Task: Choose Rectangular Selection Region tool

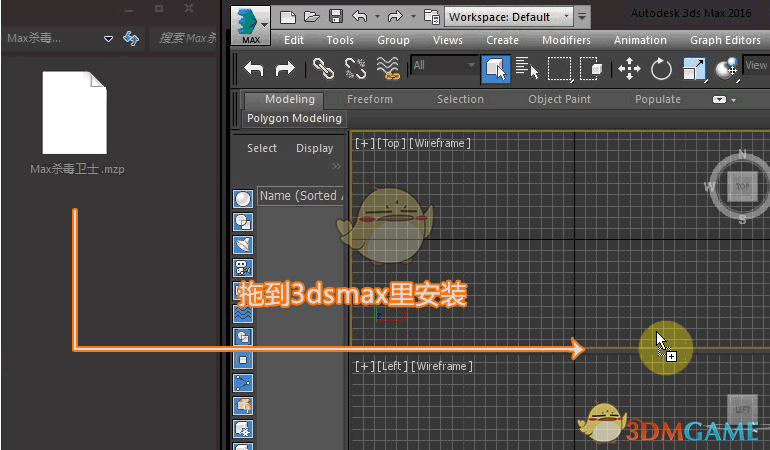Action: coord(560,69)
